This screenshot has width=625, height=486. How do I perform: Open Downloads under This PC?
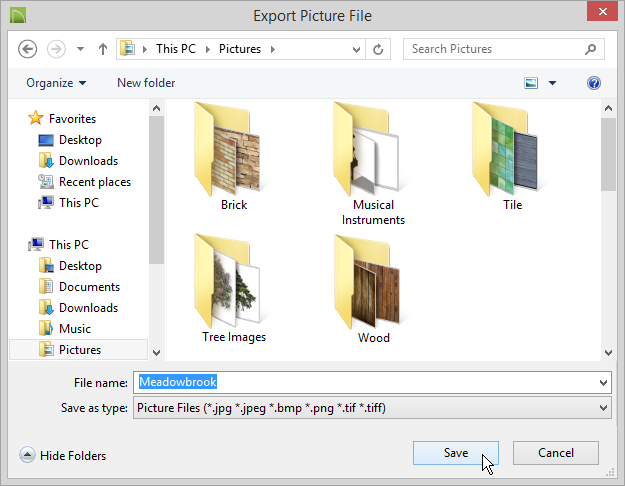pos(78,308)
